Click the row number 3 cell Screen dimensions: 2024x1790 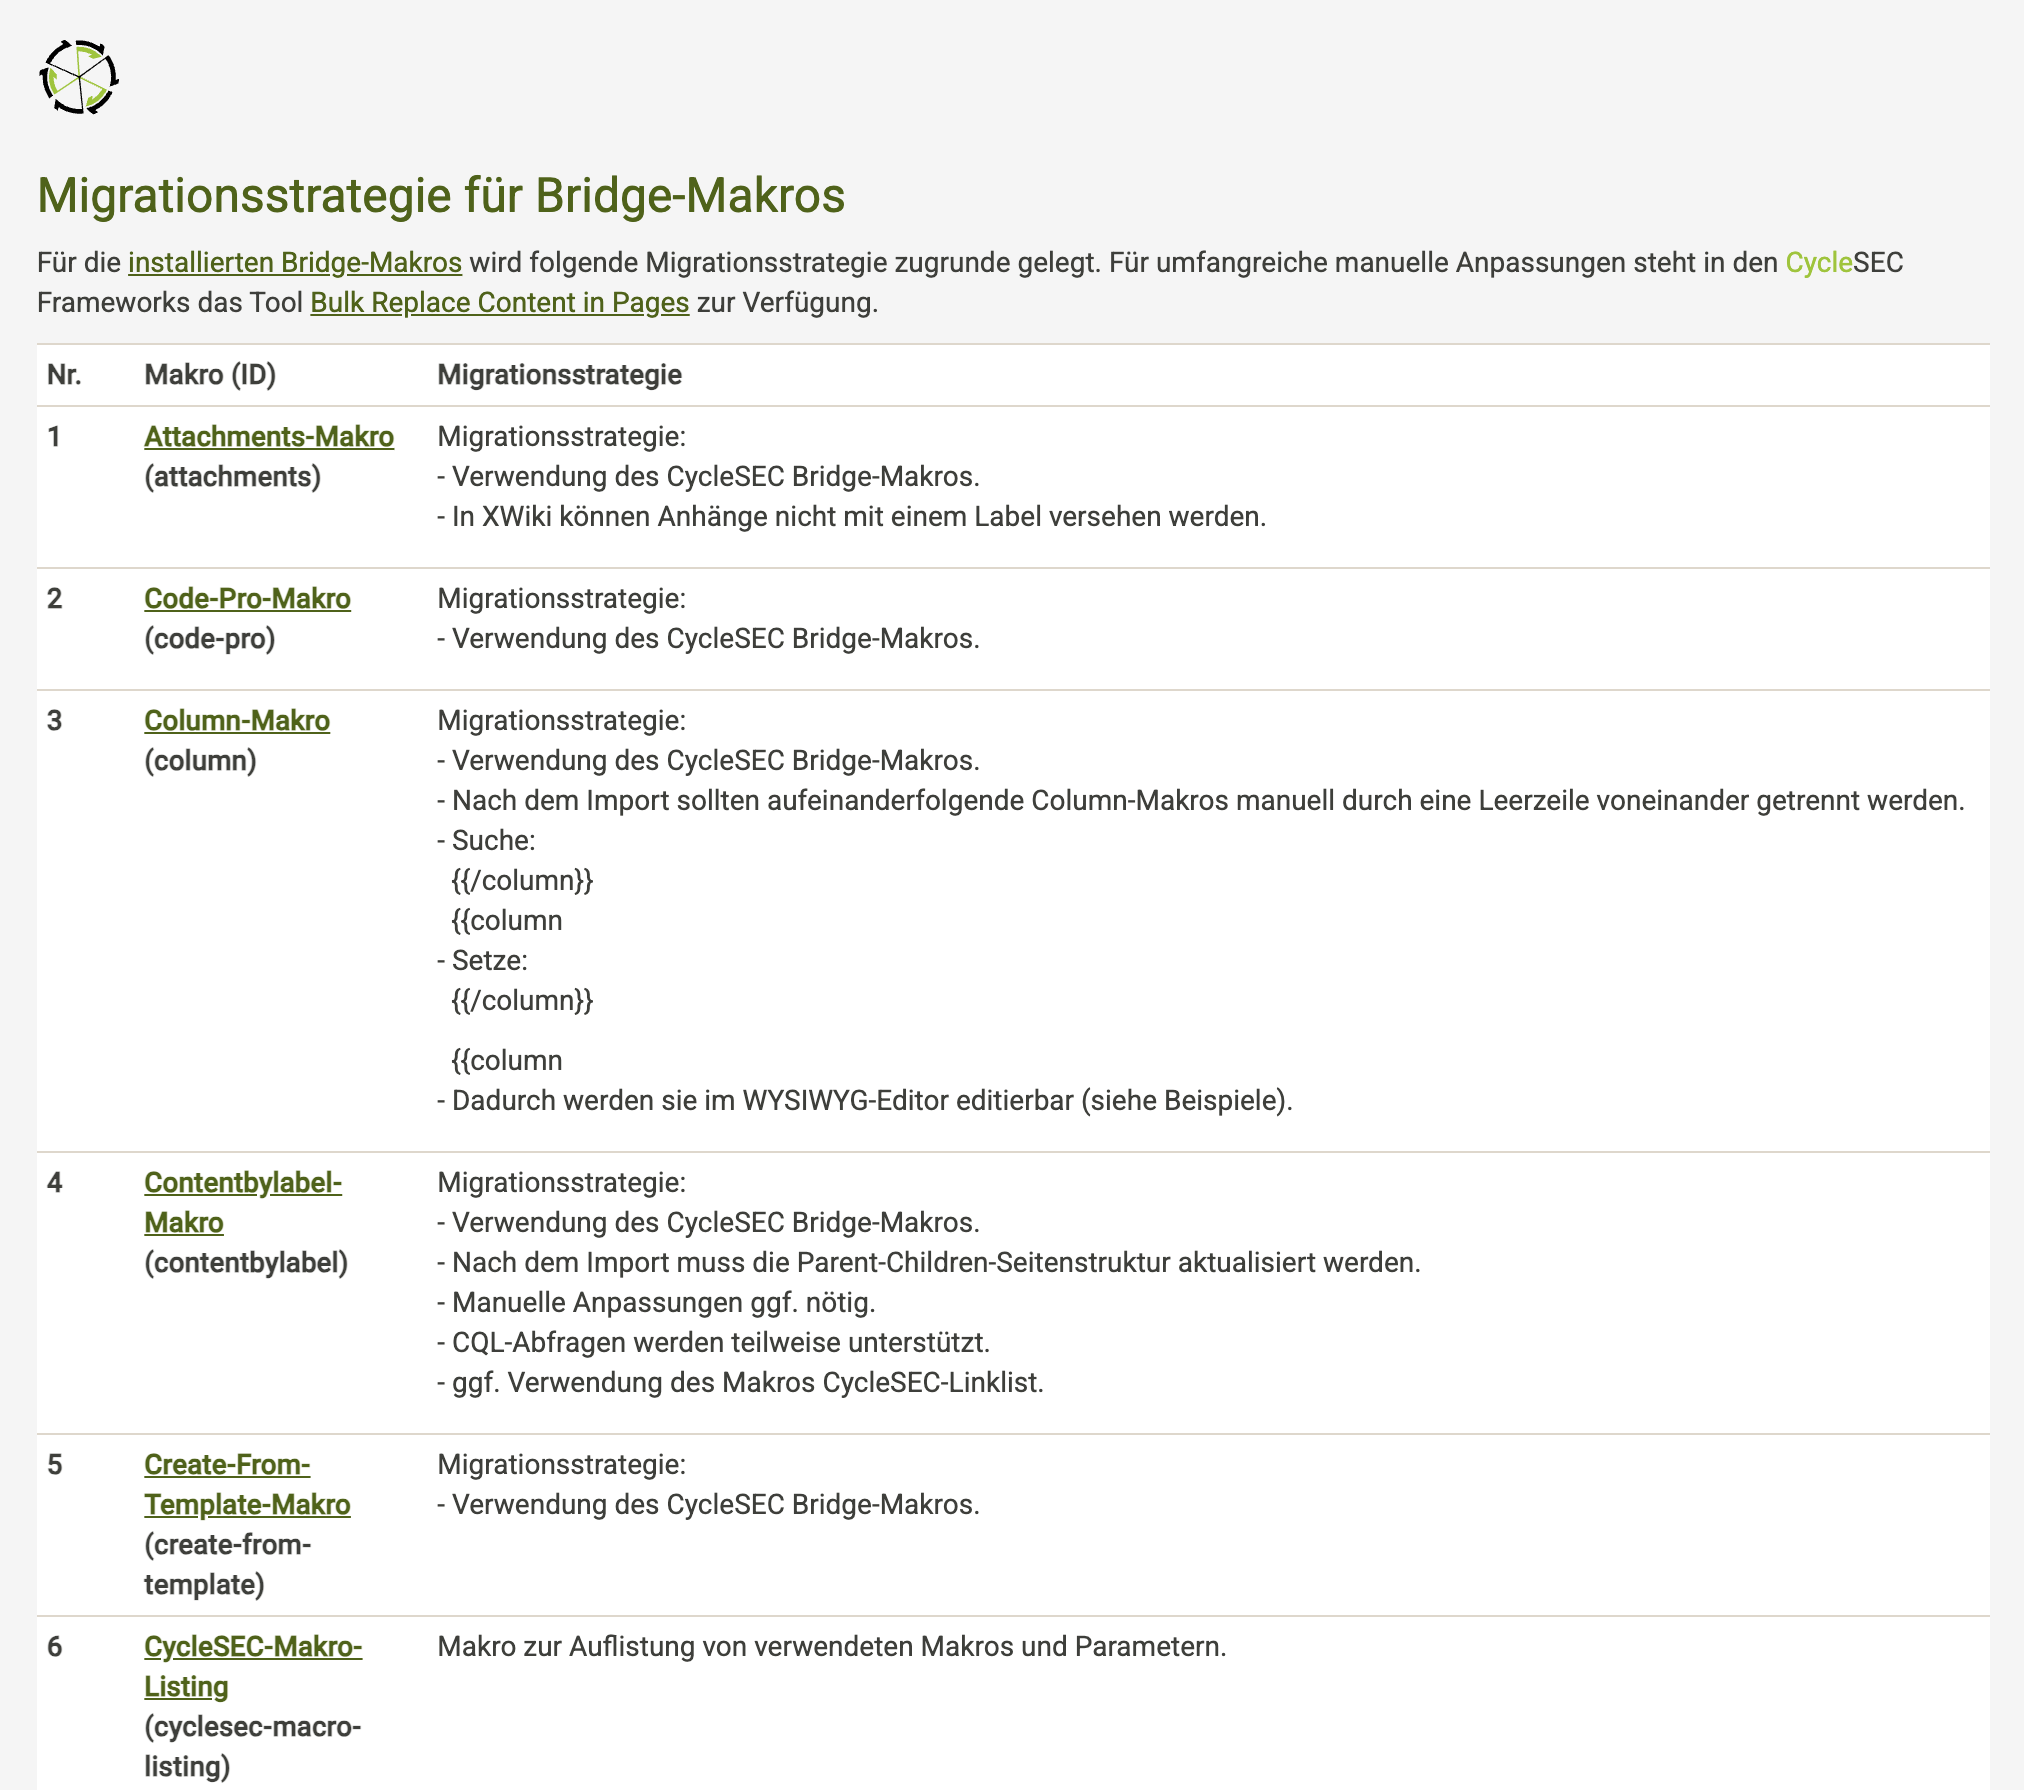point(55,720)
